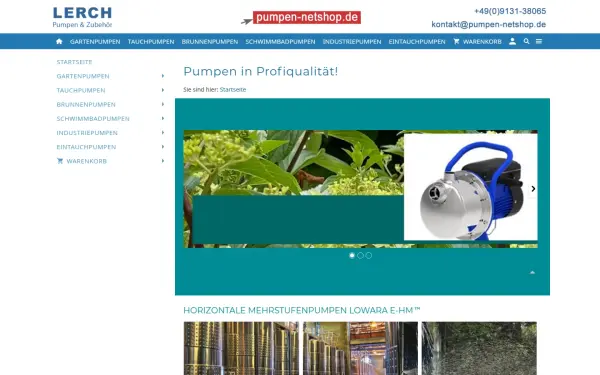The width and height of the screenshot is (600, 375).
Task: Open the hamburger menu icon in navbar
Action: tap(539, 41)
